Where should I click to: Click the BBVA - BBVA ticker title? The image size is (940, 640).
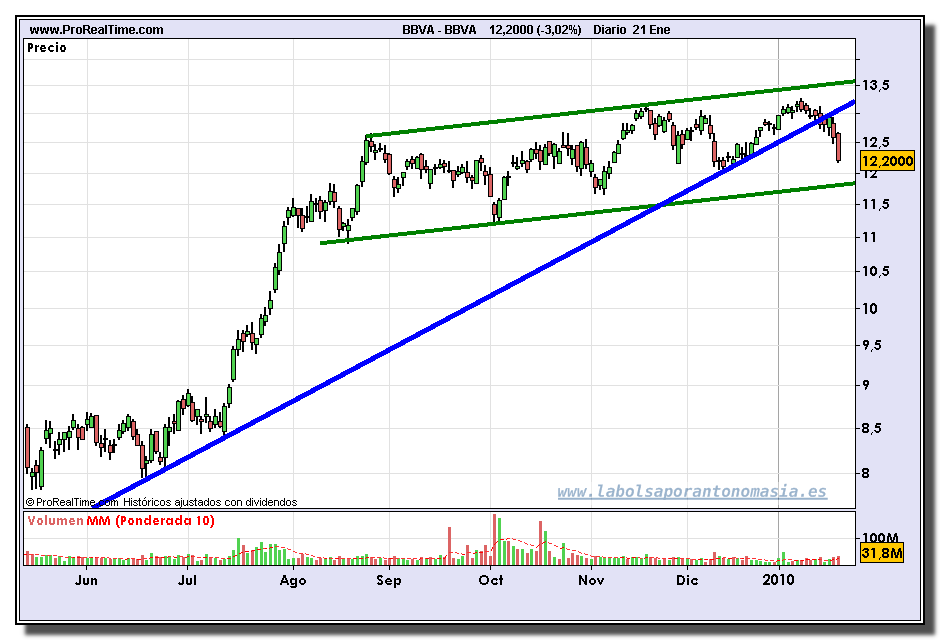pyautogui.click(x=439, y=29)
